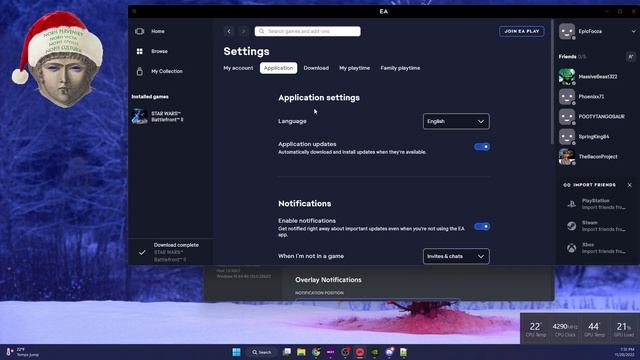
Task: Click the taskbar Search box
Action: pyautogui.click(x=262, y=352)
